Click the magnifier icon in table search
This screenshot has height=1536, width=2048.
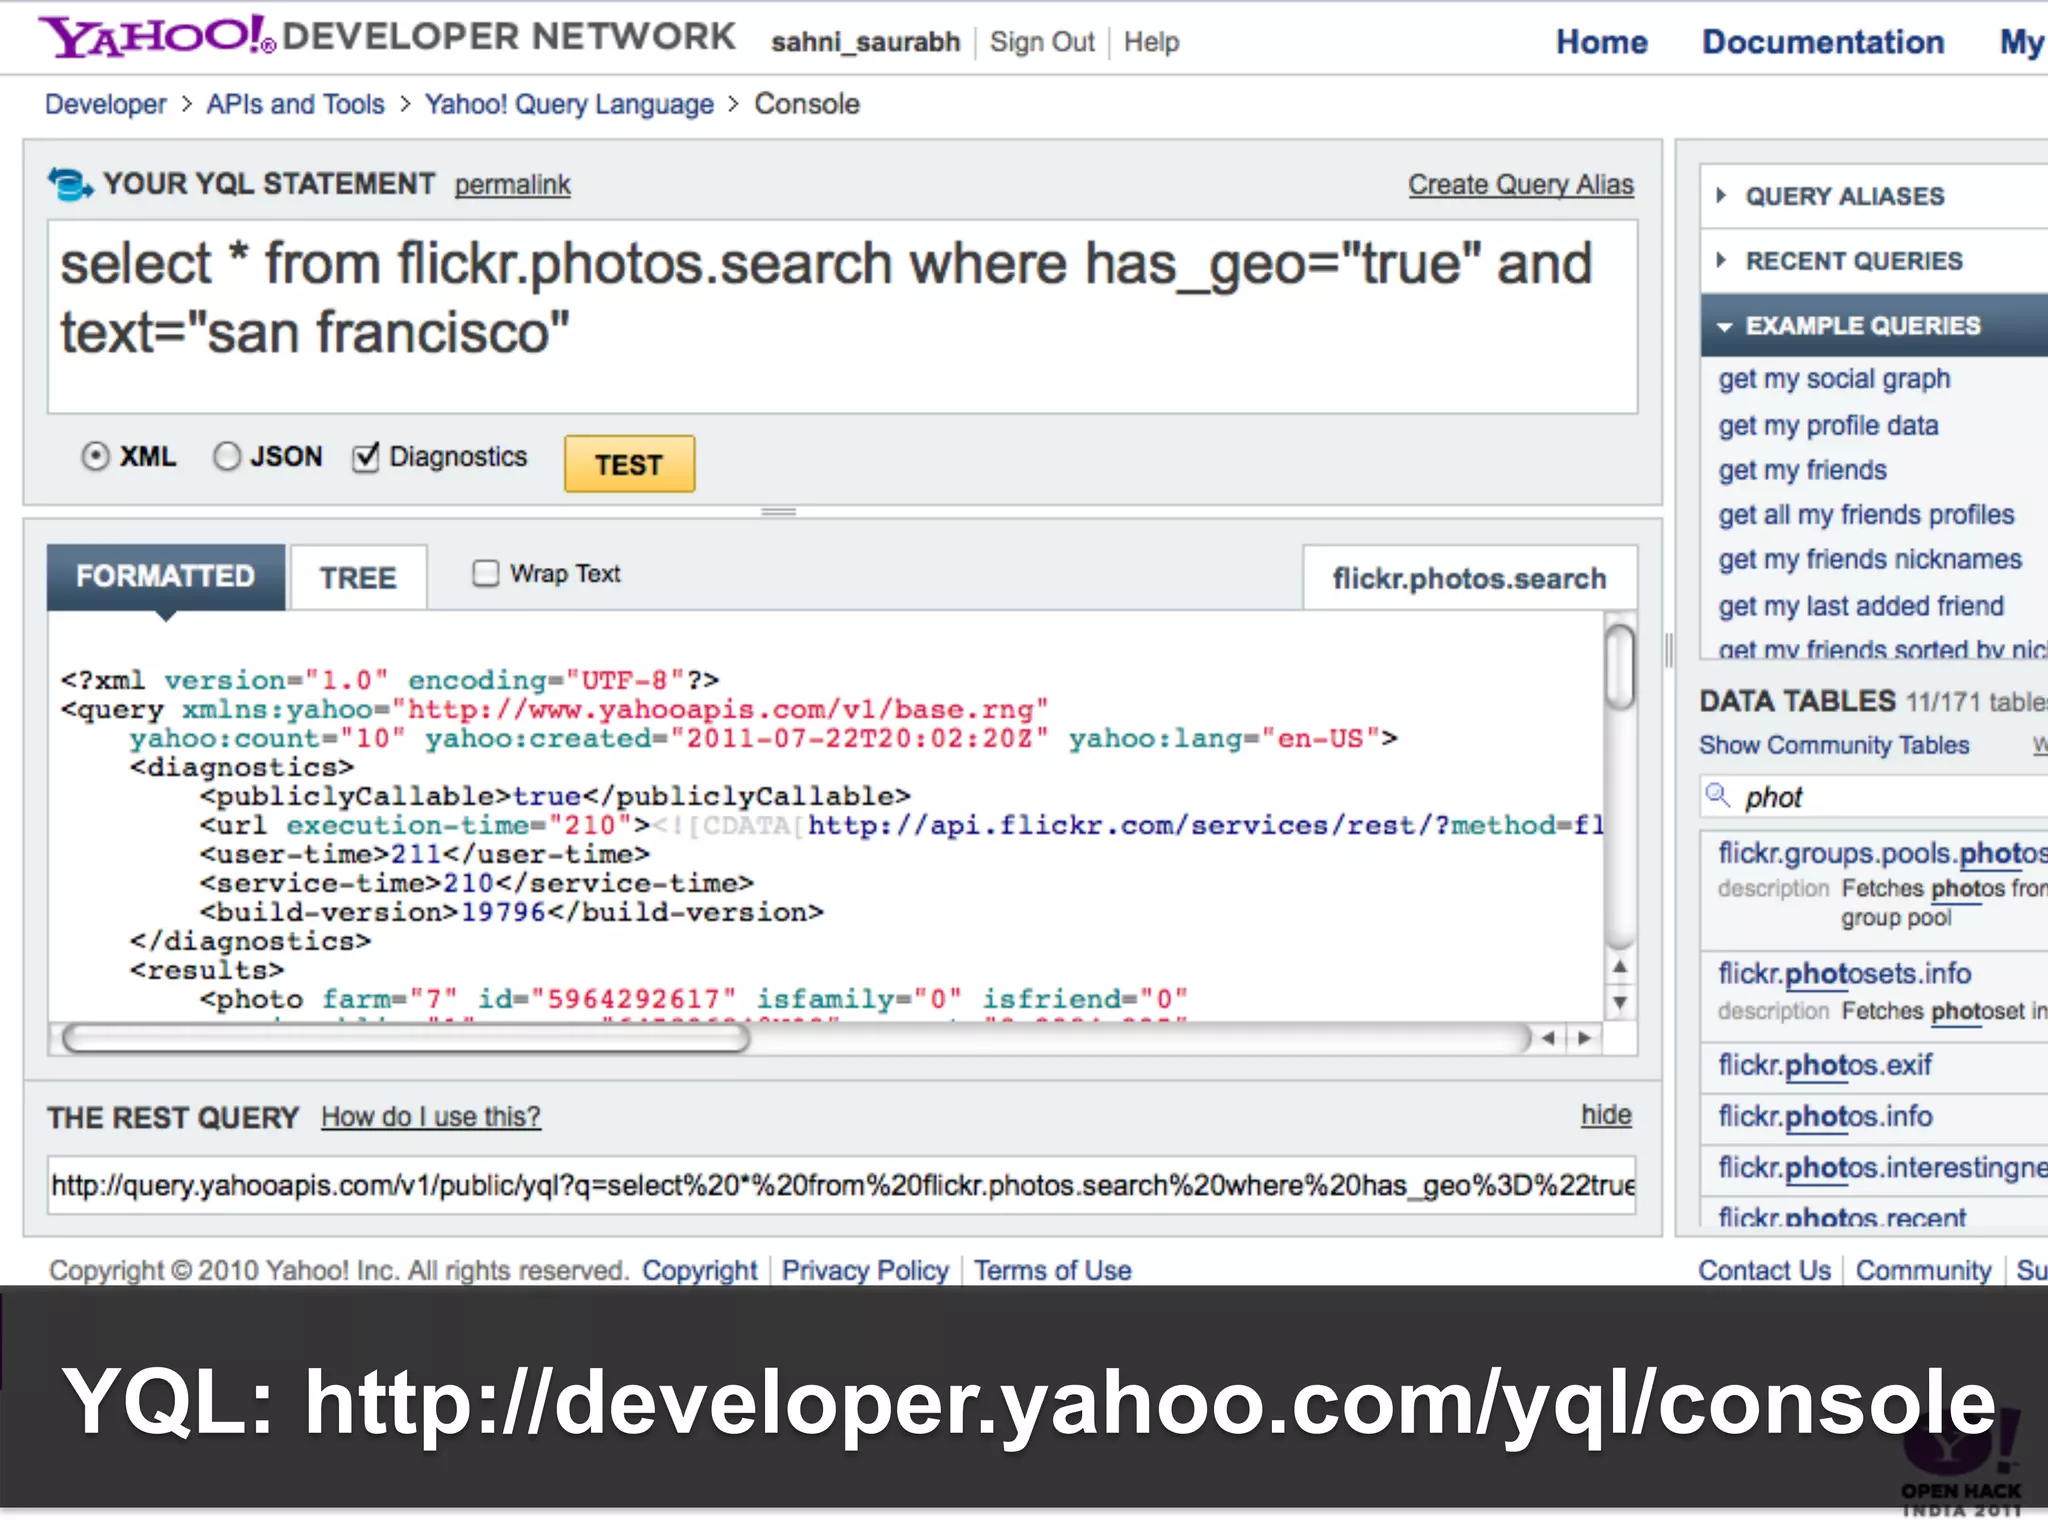coord(1718,796)
